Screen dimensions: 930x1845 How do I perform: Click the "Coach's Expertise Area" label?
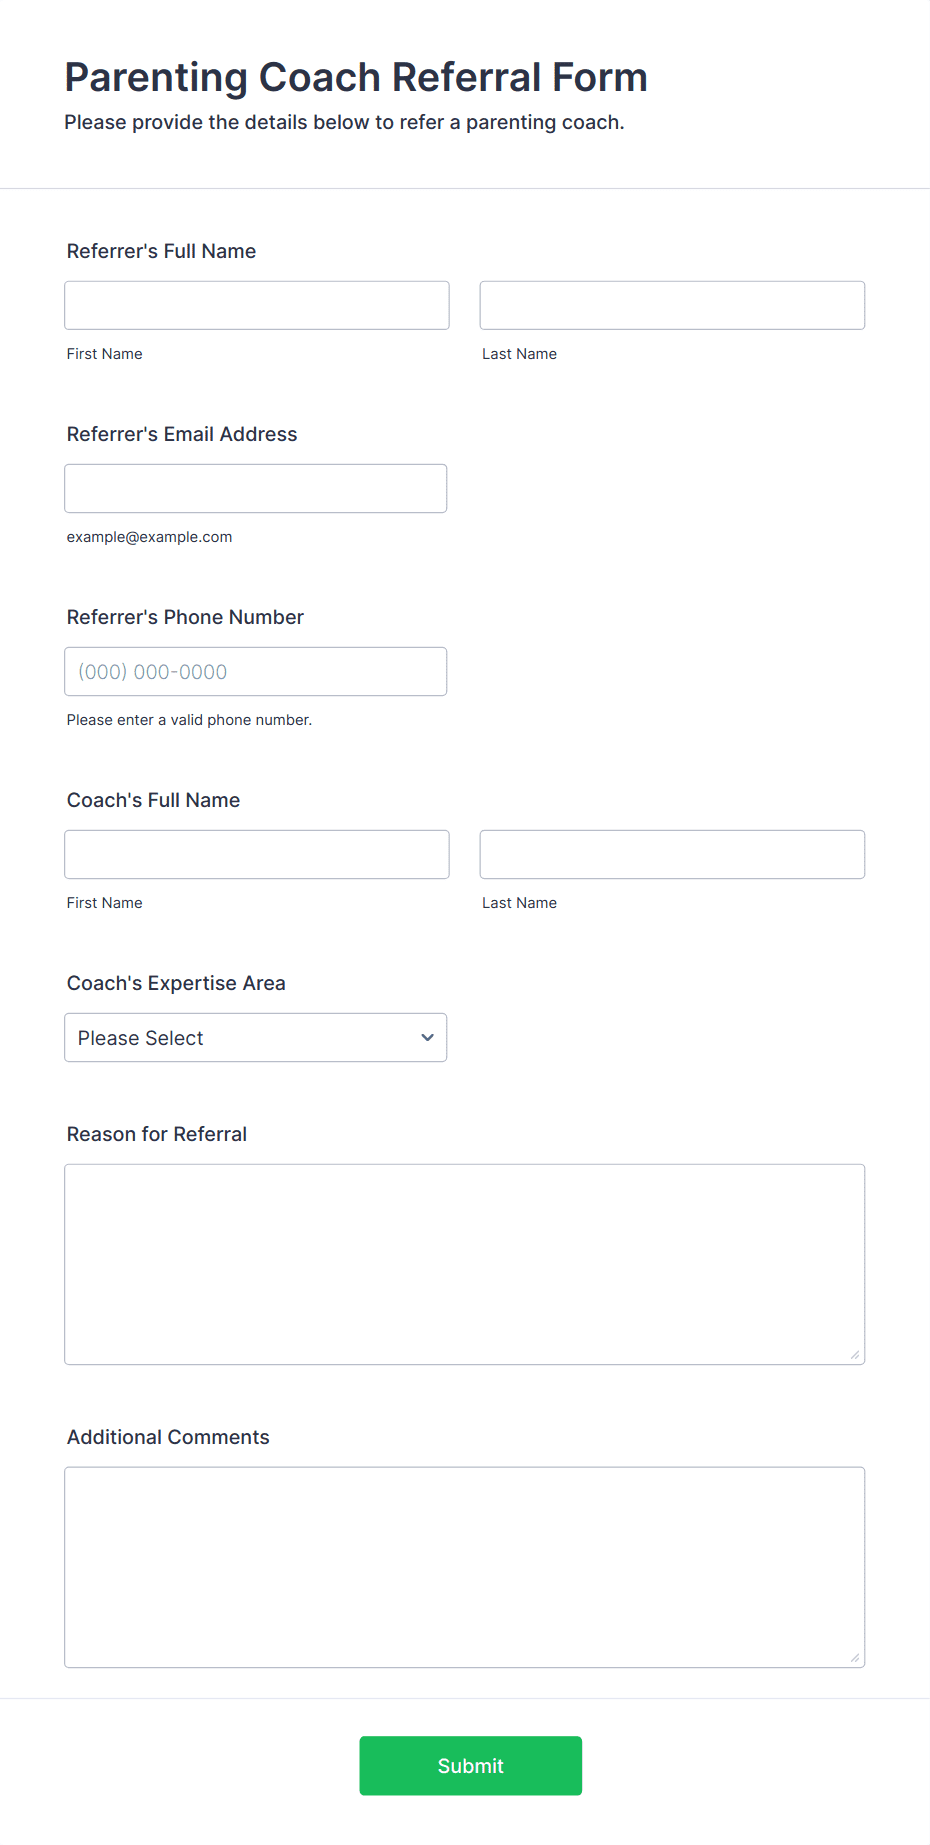tap(176, 983)
